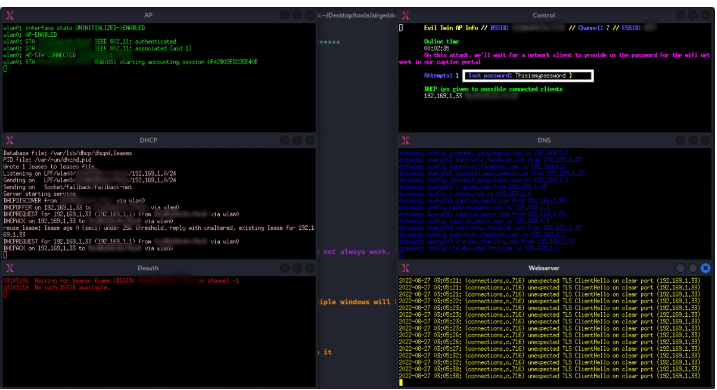Click 'Sending on Socket/fallback/fallback-net' line
717x390 pixels.
(68, 187)
